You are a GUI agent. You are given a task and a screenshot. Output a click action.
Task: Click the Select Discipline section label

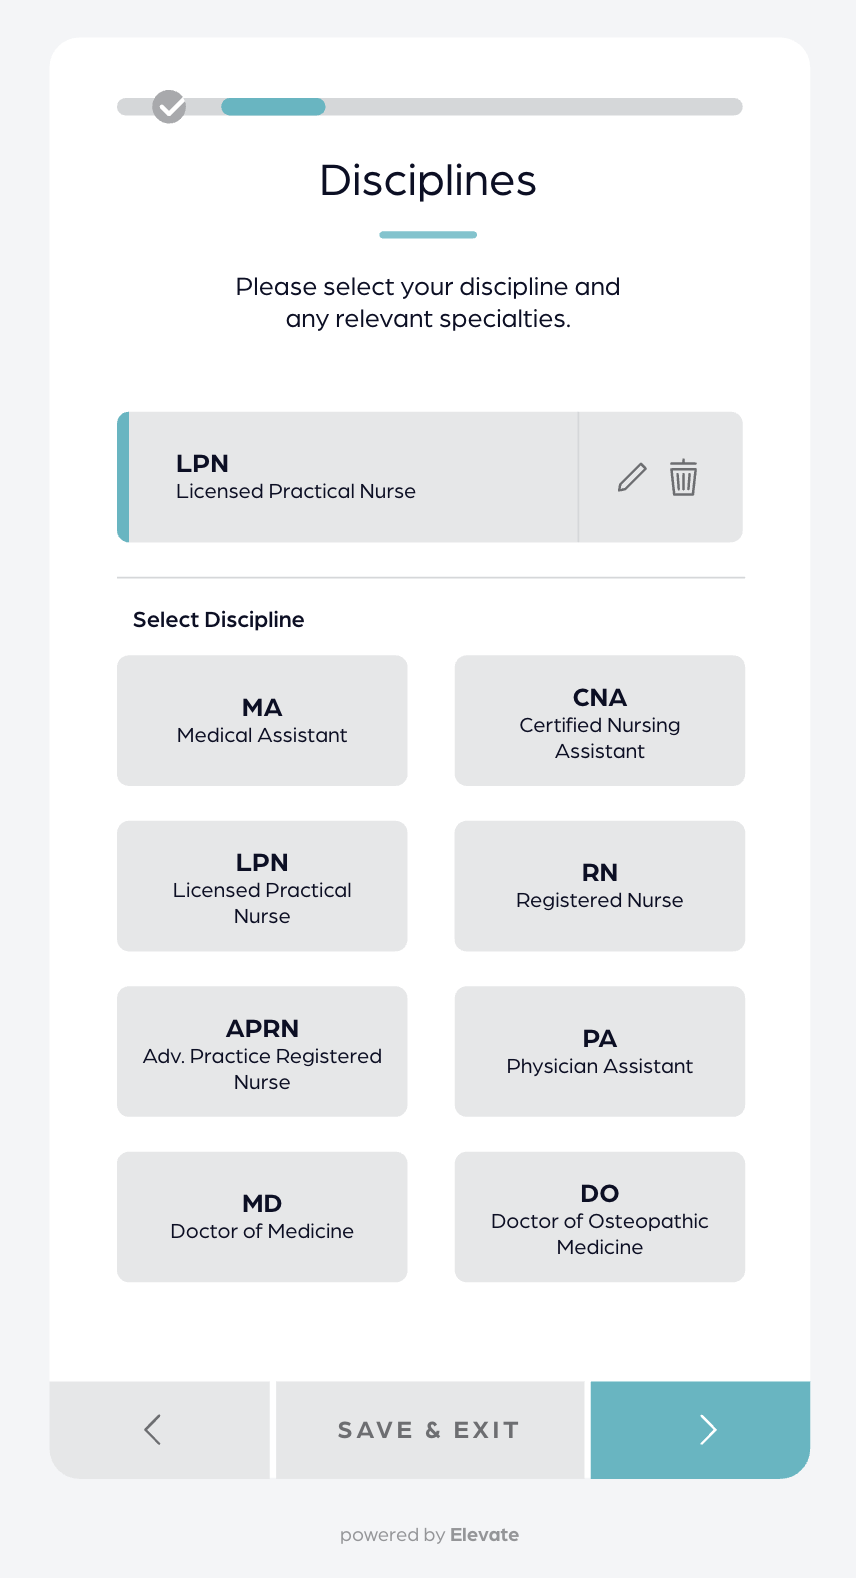(219, 620)
